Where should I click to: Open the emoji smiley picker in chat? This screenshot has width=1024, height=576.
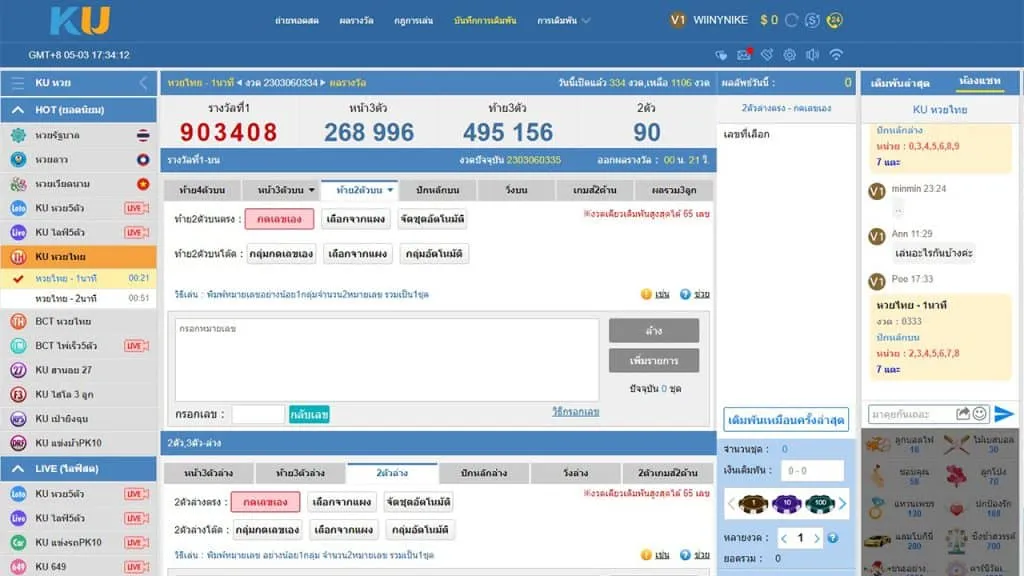(x=980, y=413)
